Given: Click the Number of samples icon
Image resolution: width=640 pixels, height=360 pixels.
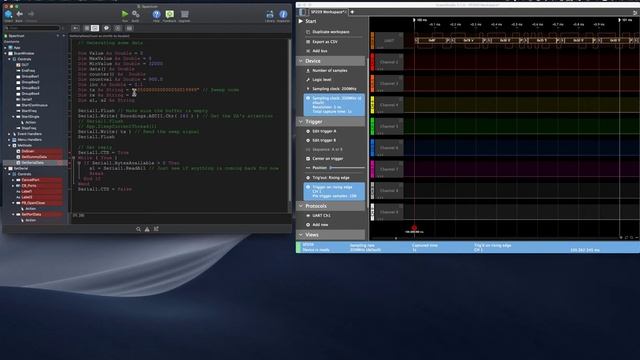Looking at the screenshot, I should [308, 71].
